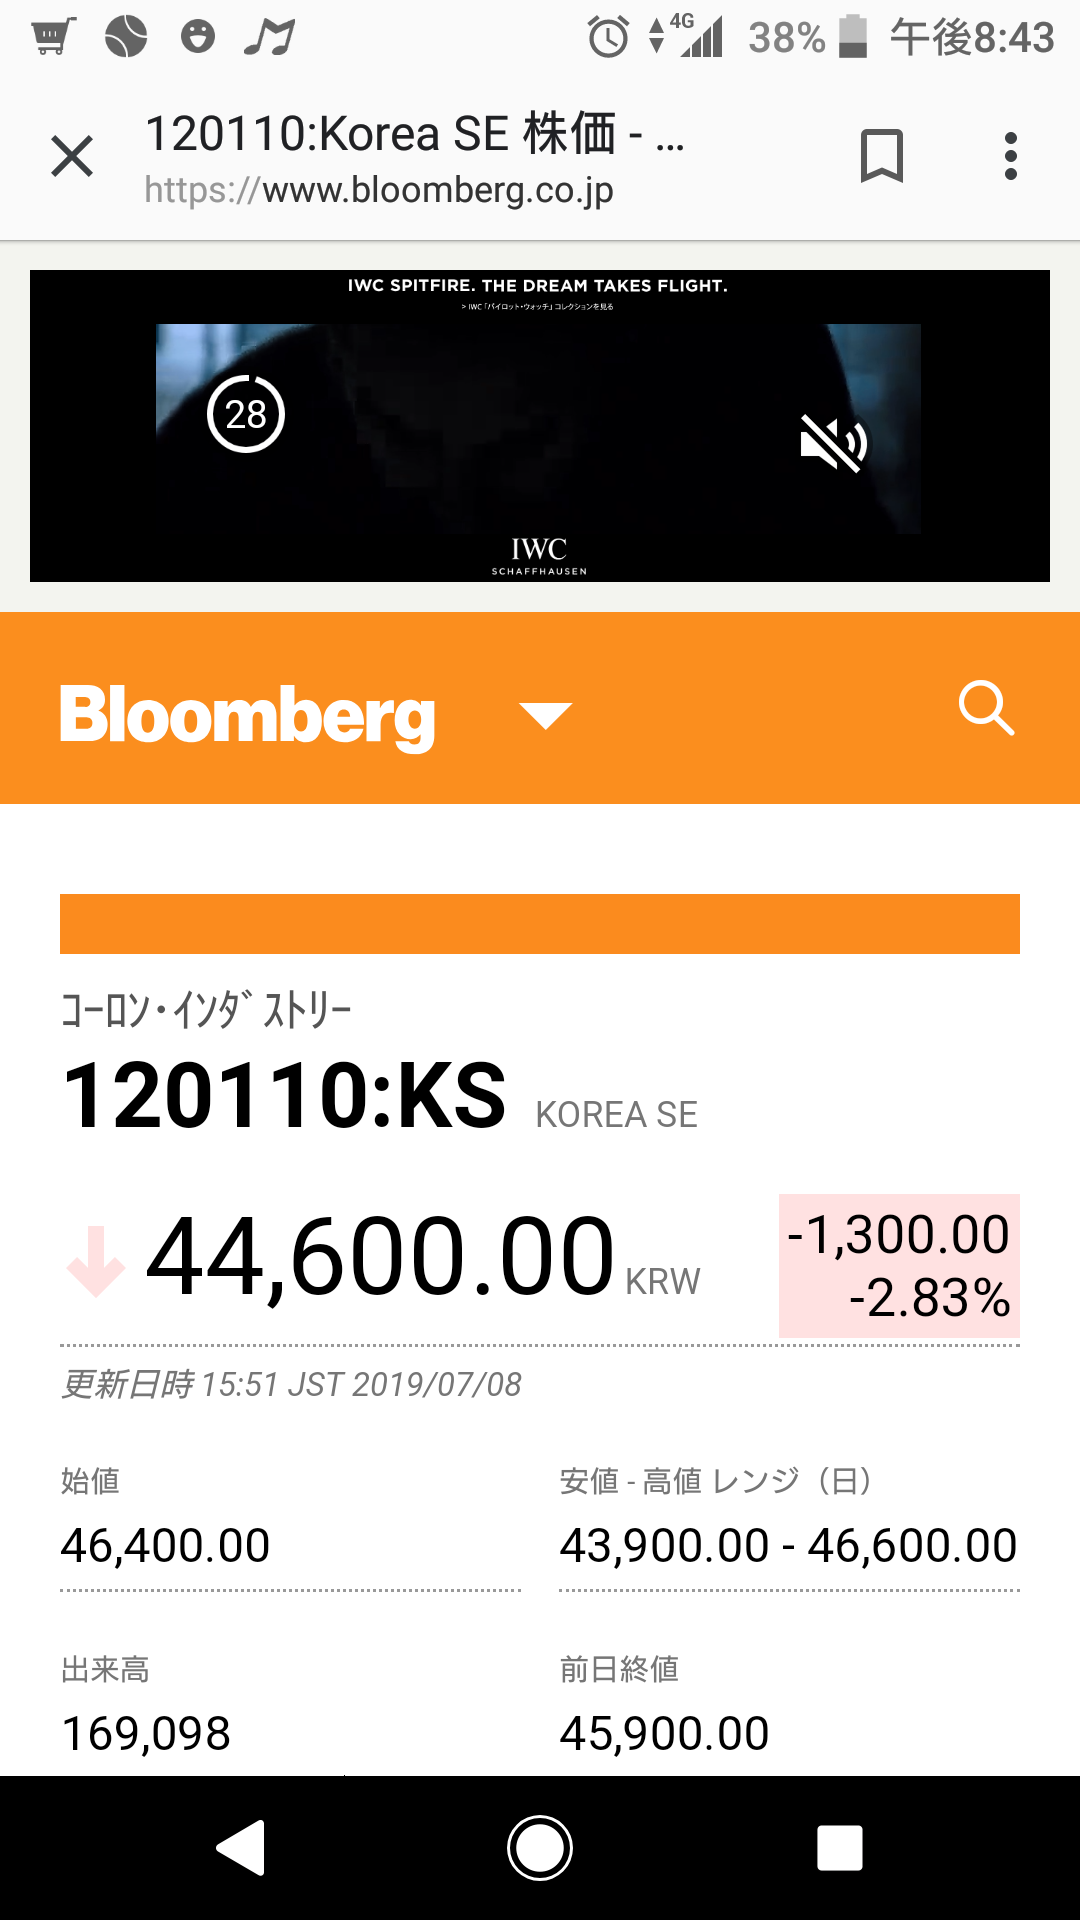Tap the IWC Schaffhausen logo

[539, 555]
